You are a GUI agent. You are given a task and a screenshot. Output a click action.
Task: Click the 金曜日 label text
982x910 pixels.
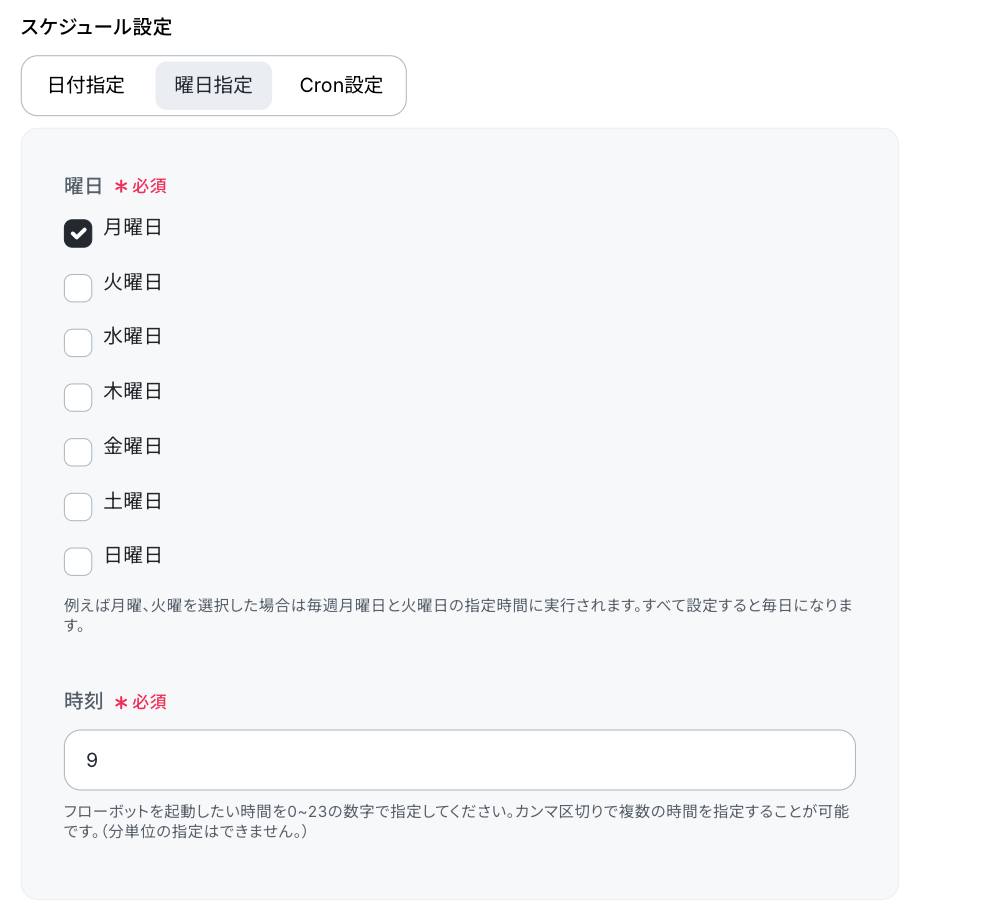[x=133, y=446]
